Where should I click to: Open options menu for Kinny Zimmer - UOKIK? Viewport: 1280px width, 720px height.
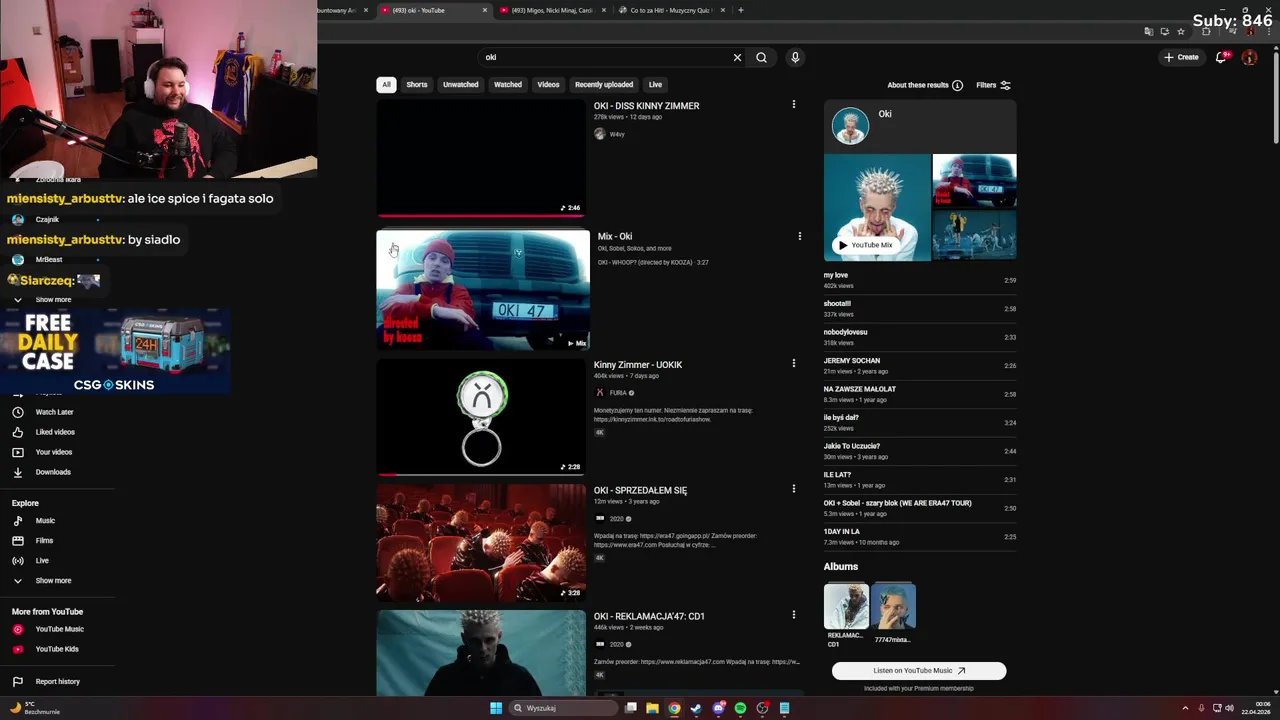pos(794,363)
